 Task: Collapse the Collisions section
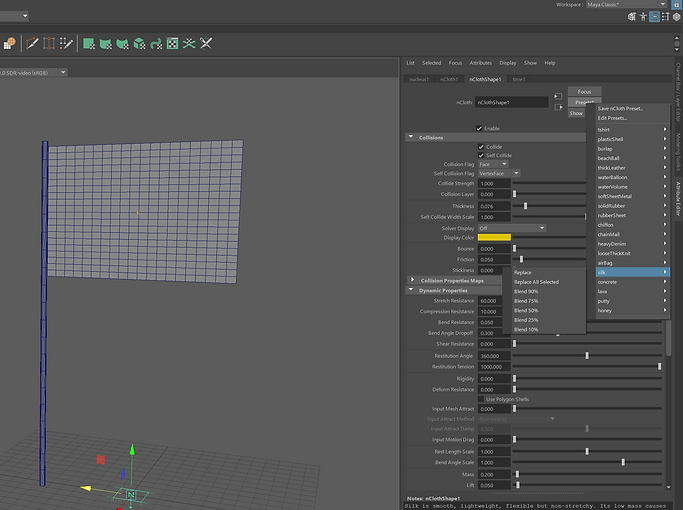pyautogui.click(x=411, y=137)
